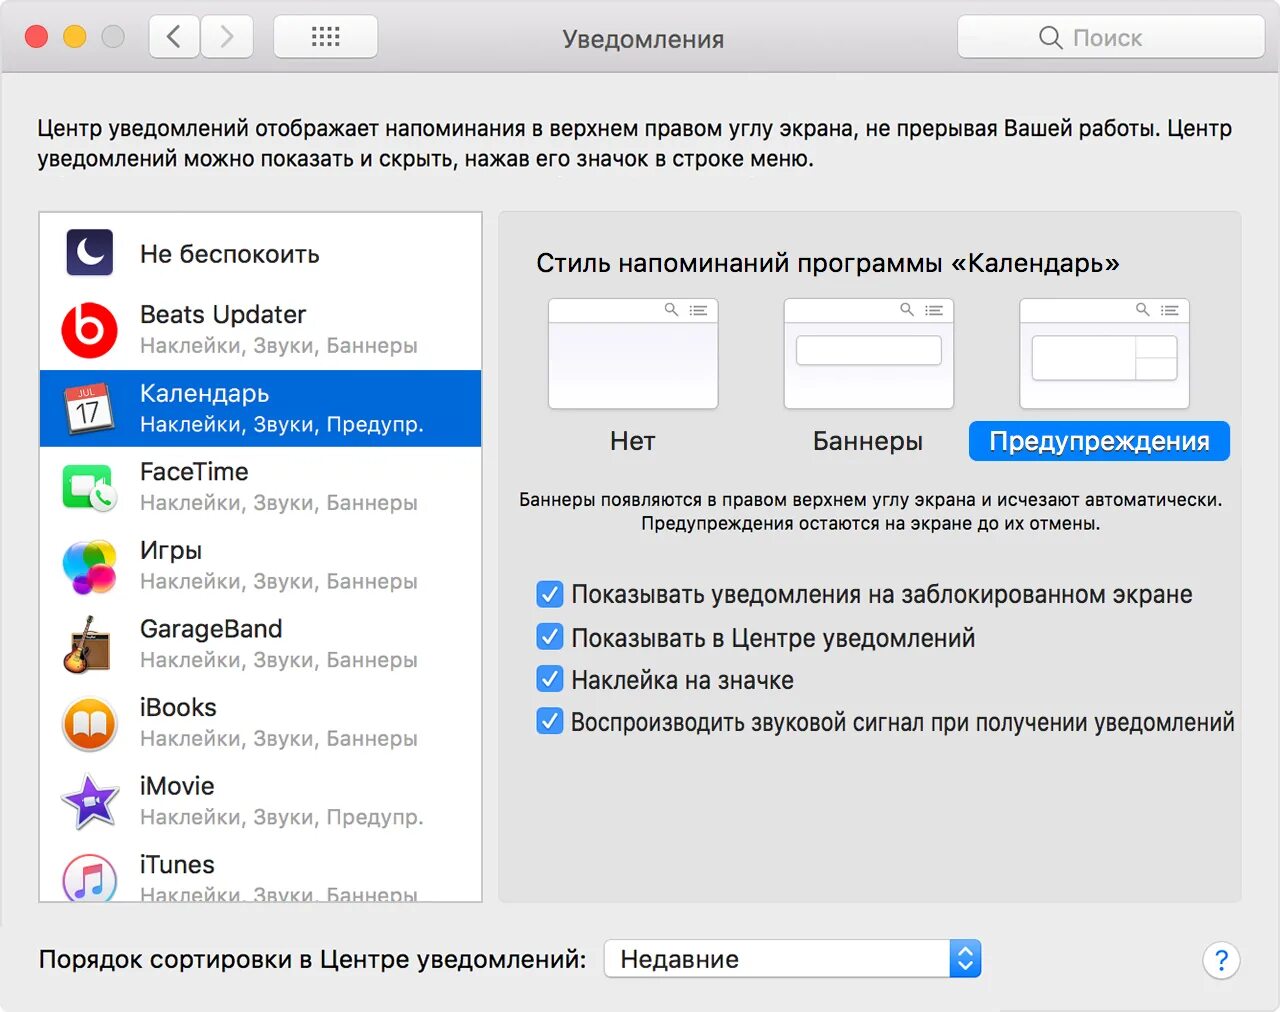Click the iMovie star icon
The image size is (1280, 1012).
[90, 802]
